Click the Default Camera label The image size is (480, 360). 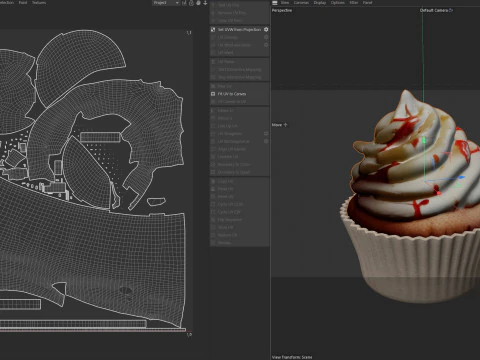[x=434, y=10]
